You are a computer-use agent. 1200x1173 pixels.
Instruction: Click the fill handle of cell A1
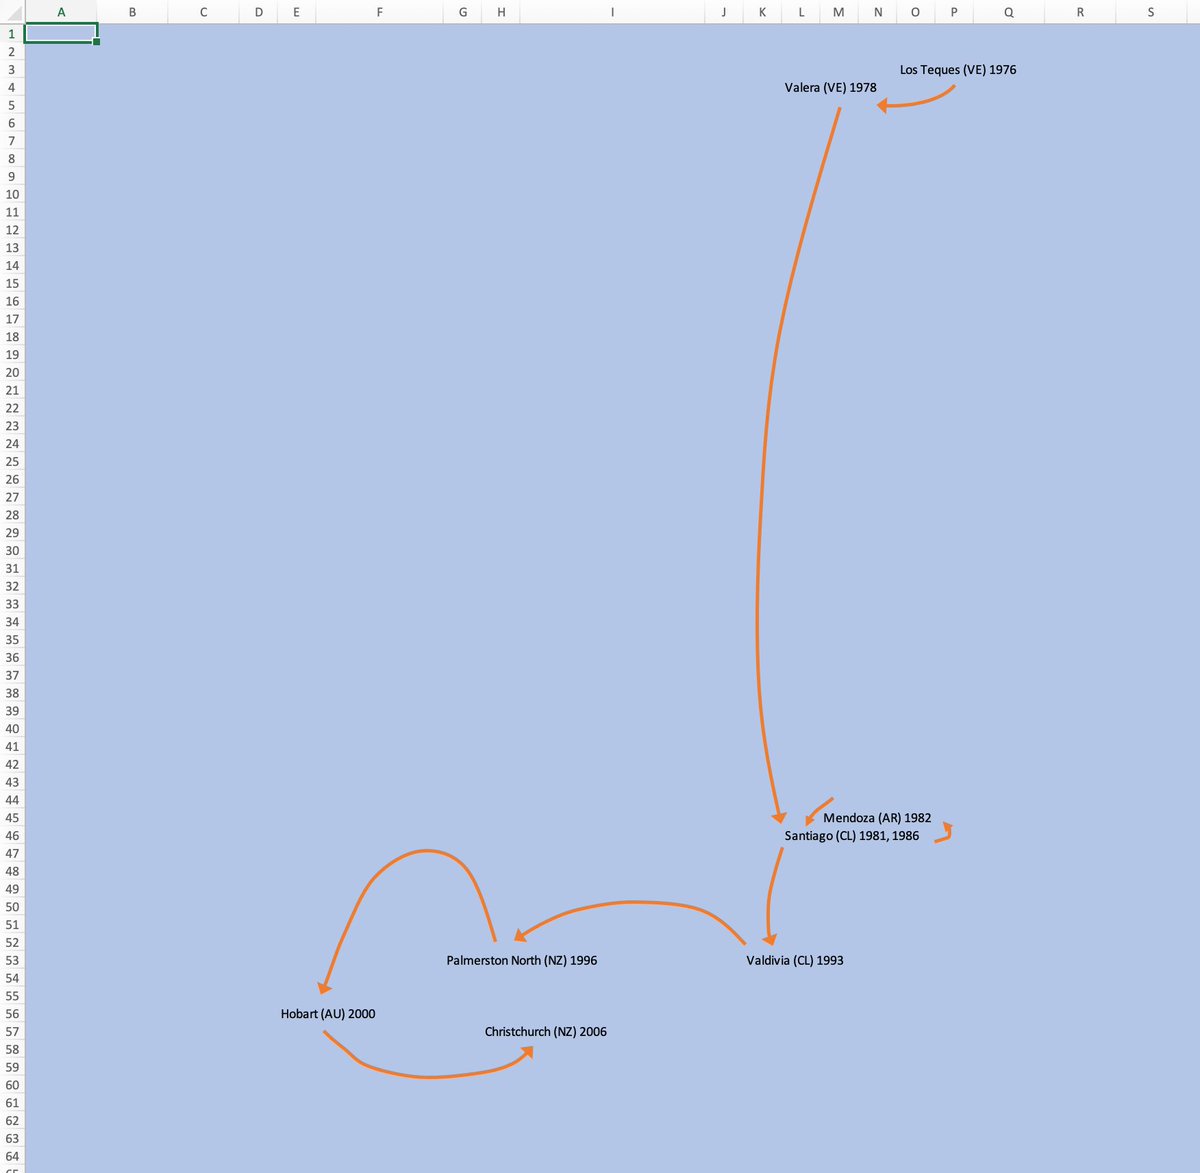pyautogui.click(x=97, y=42)
